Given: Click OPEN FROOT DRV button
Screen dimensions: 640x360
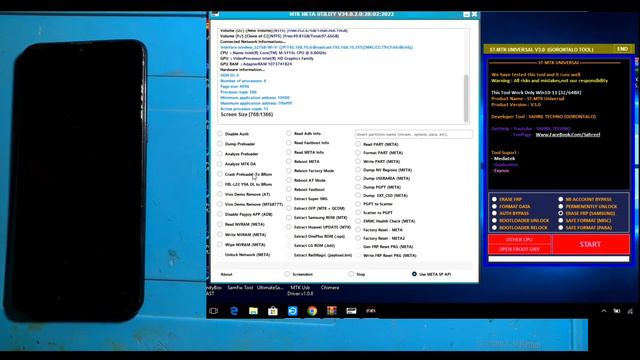Looking at the screenshot, I should click(x=519, y=249).
